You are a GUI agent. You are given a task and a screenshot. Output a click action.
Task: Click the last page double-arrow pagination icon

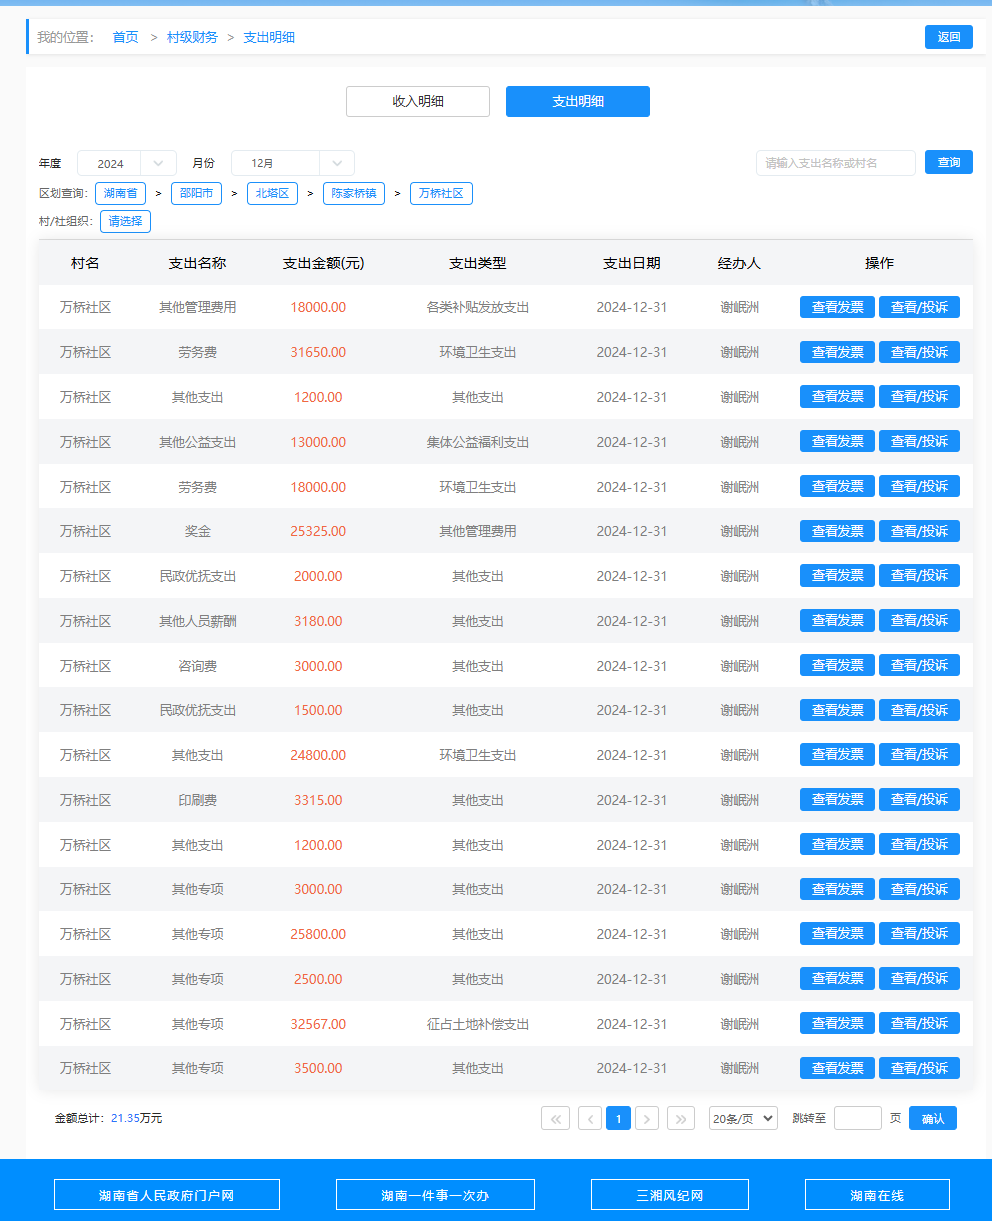681,1118
